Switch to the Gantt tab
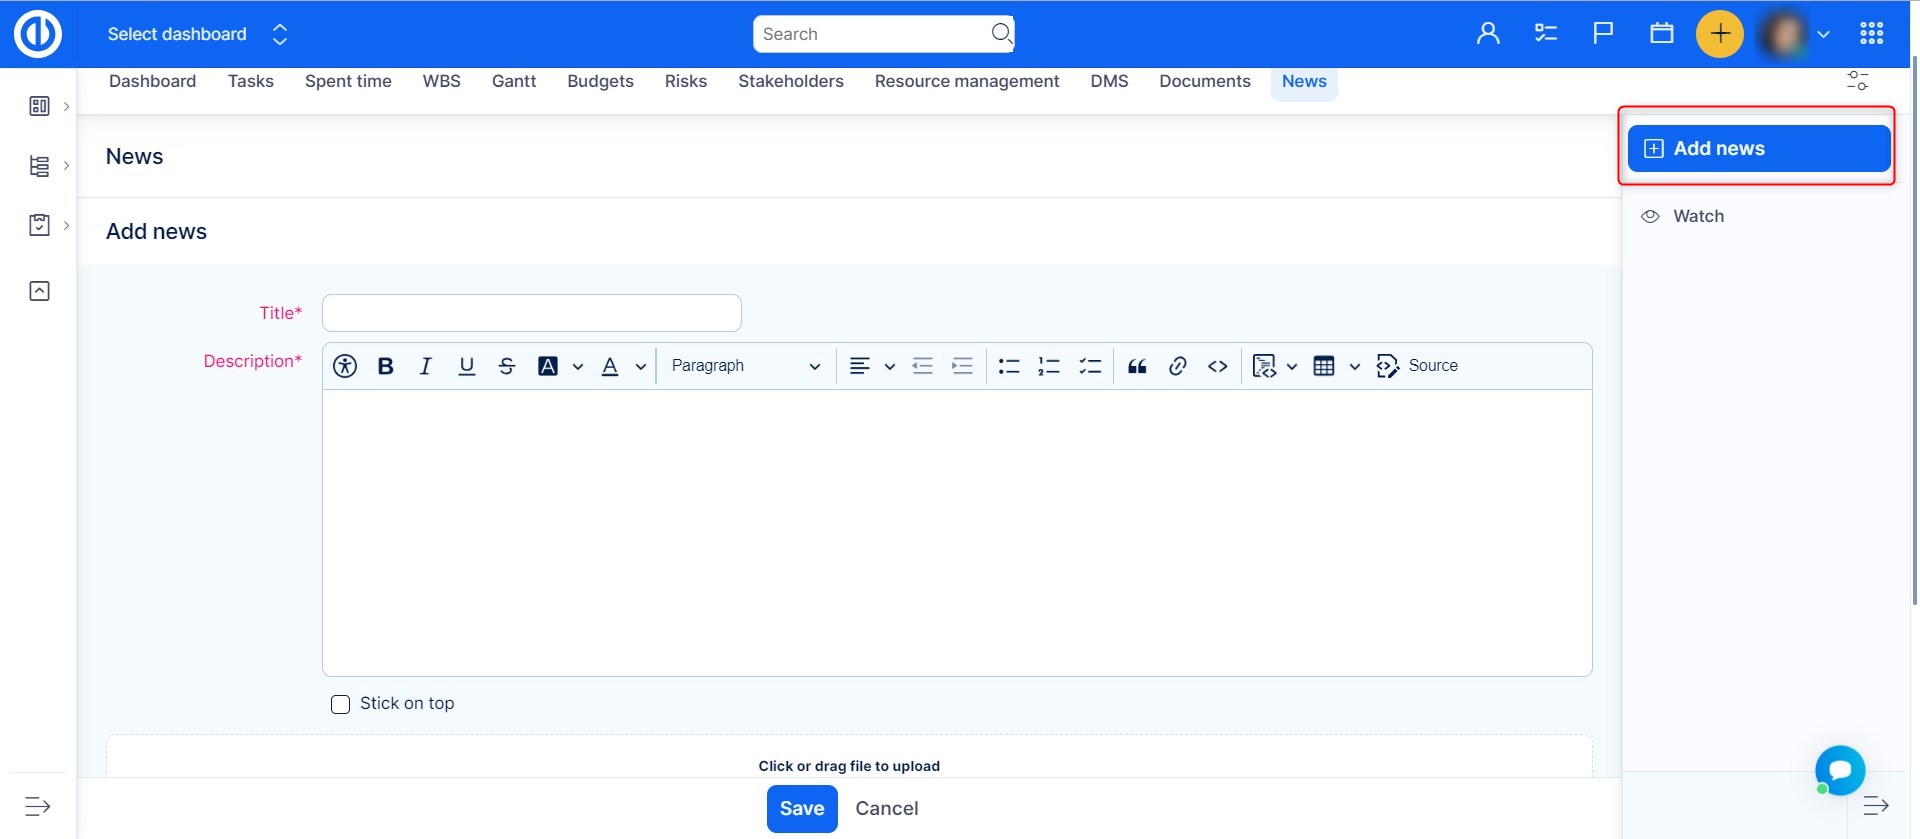 coord(513,81)
